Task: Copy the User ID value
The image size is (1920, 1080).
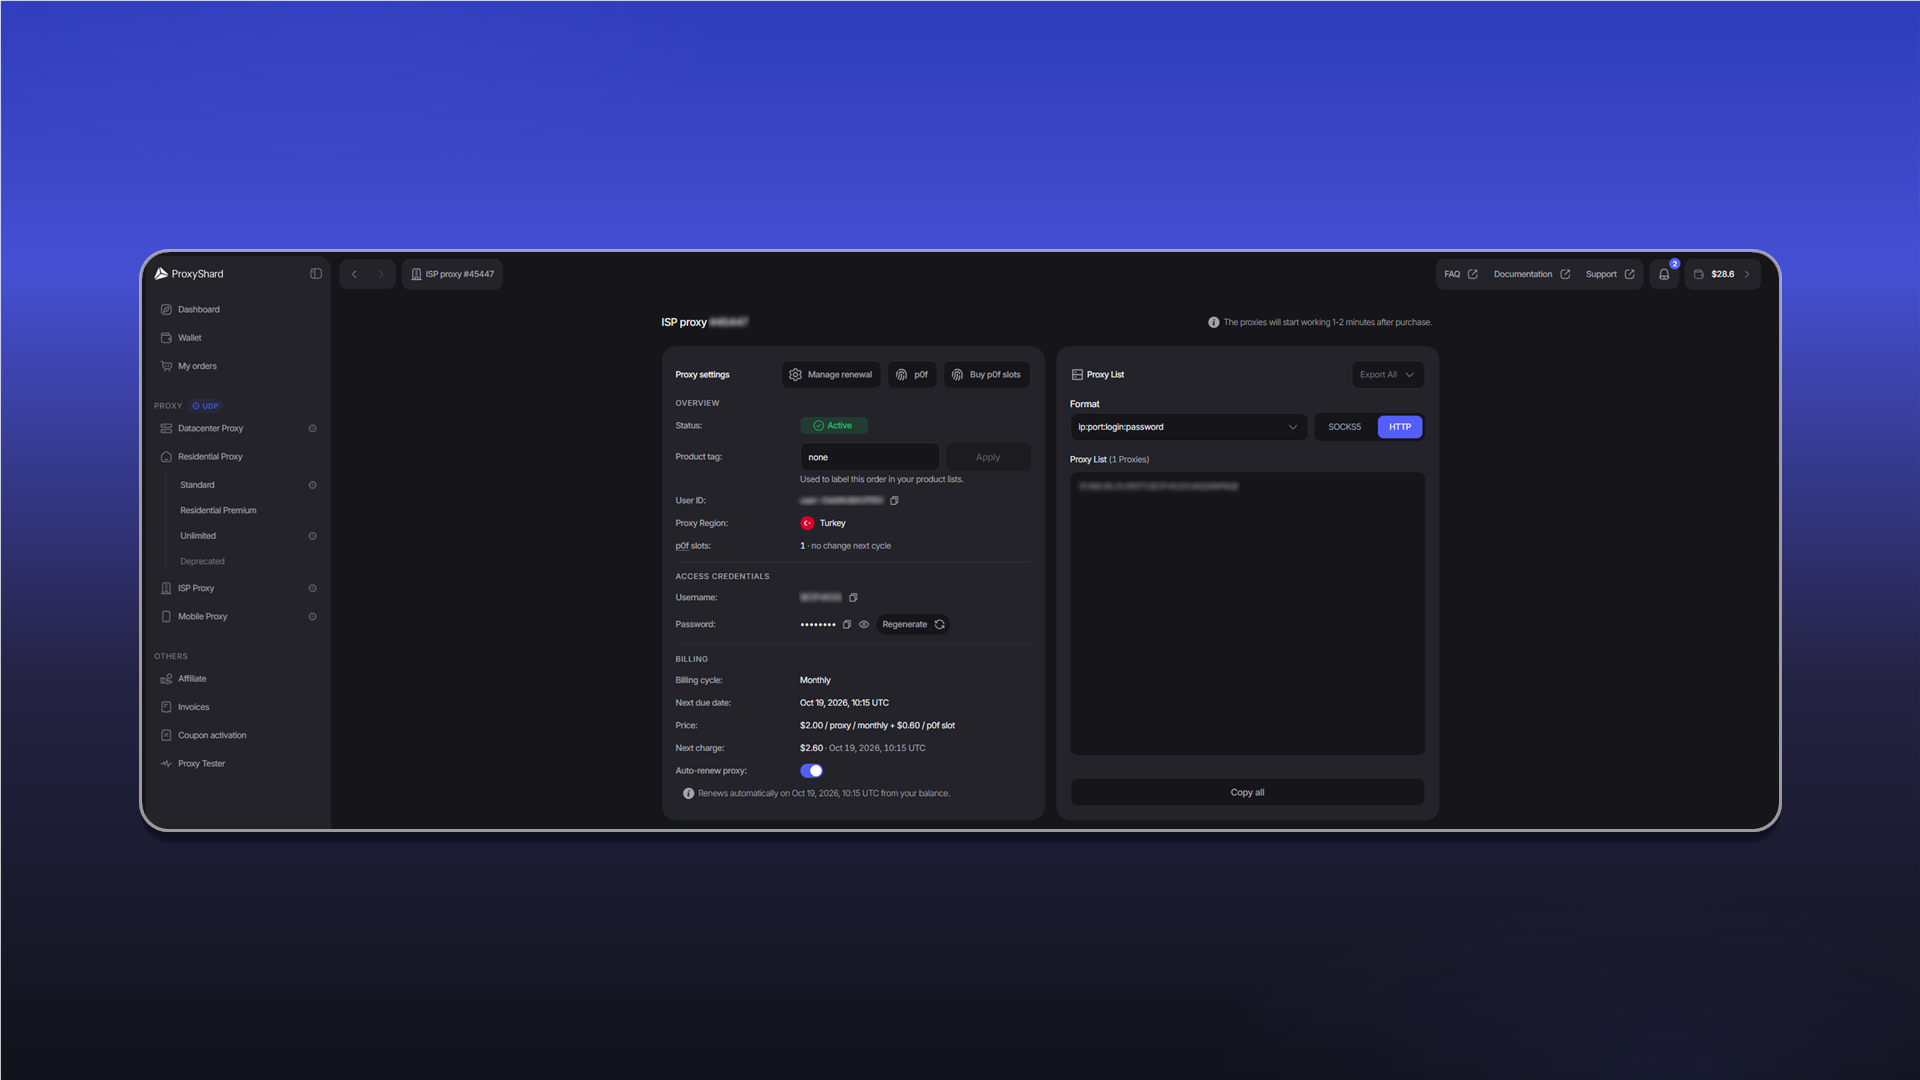Action: click(894, 501)
